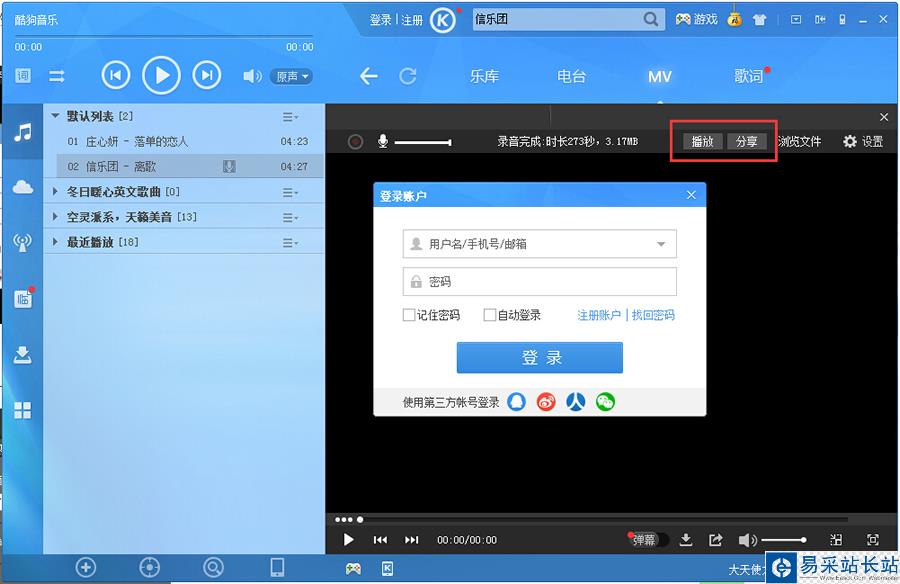Open options menu for 冬日暖心英文歌曲
The image size is (900, 584).
point(290,192)
